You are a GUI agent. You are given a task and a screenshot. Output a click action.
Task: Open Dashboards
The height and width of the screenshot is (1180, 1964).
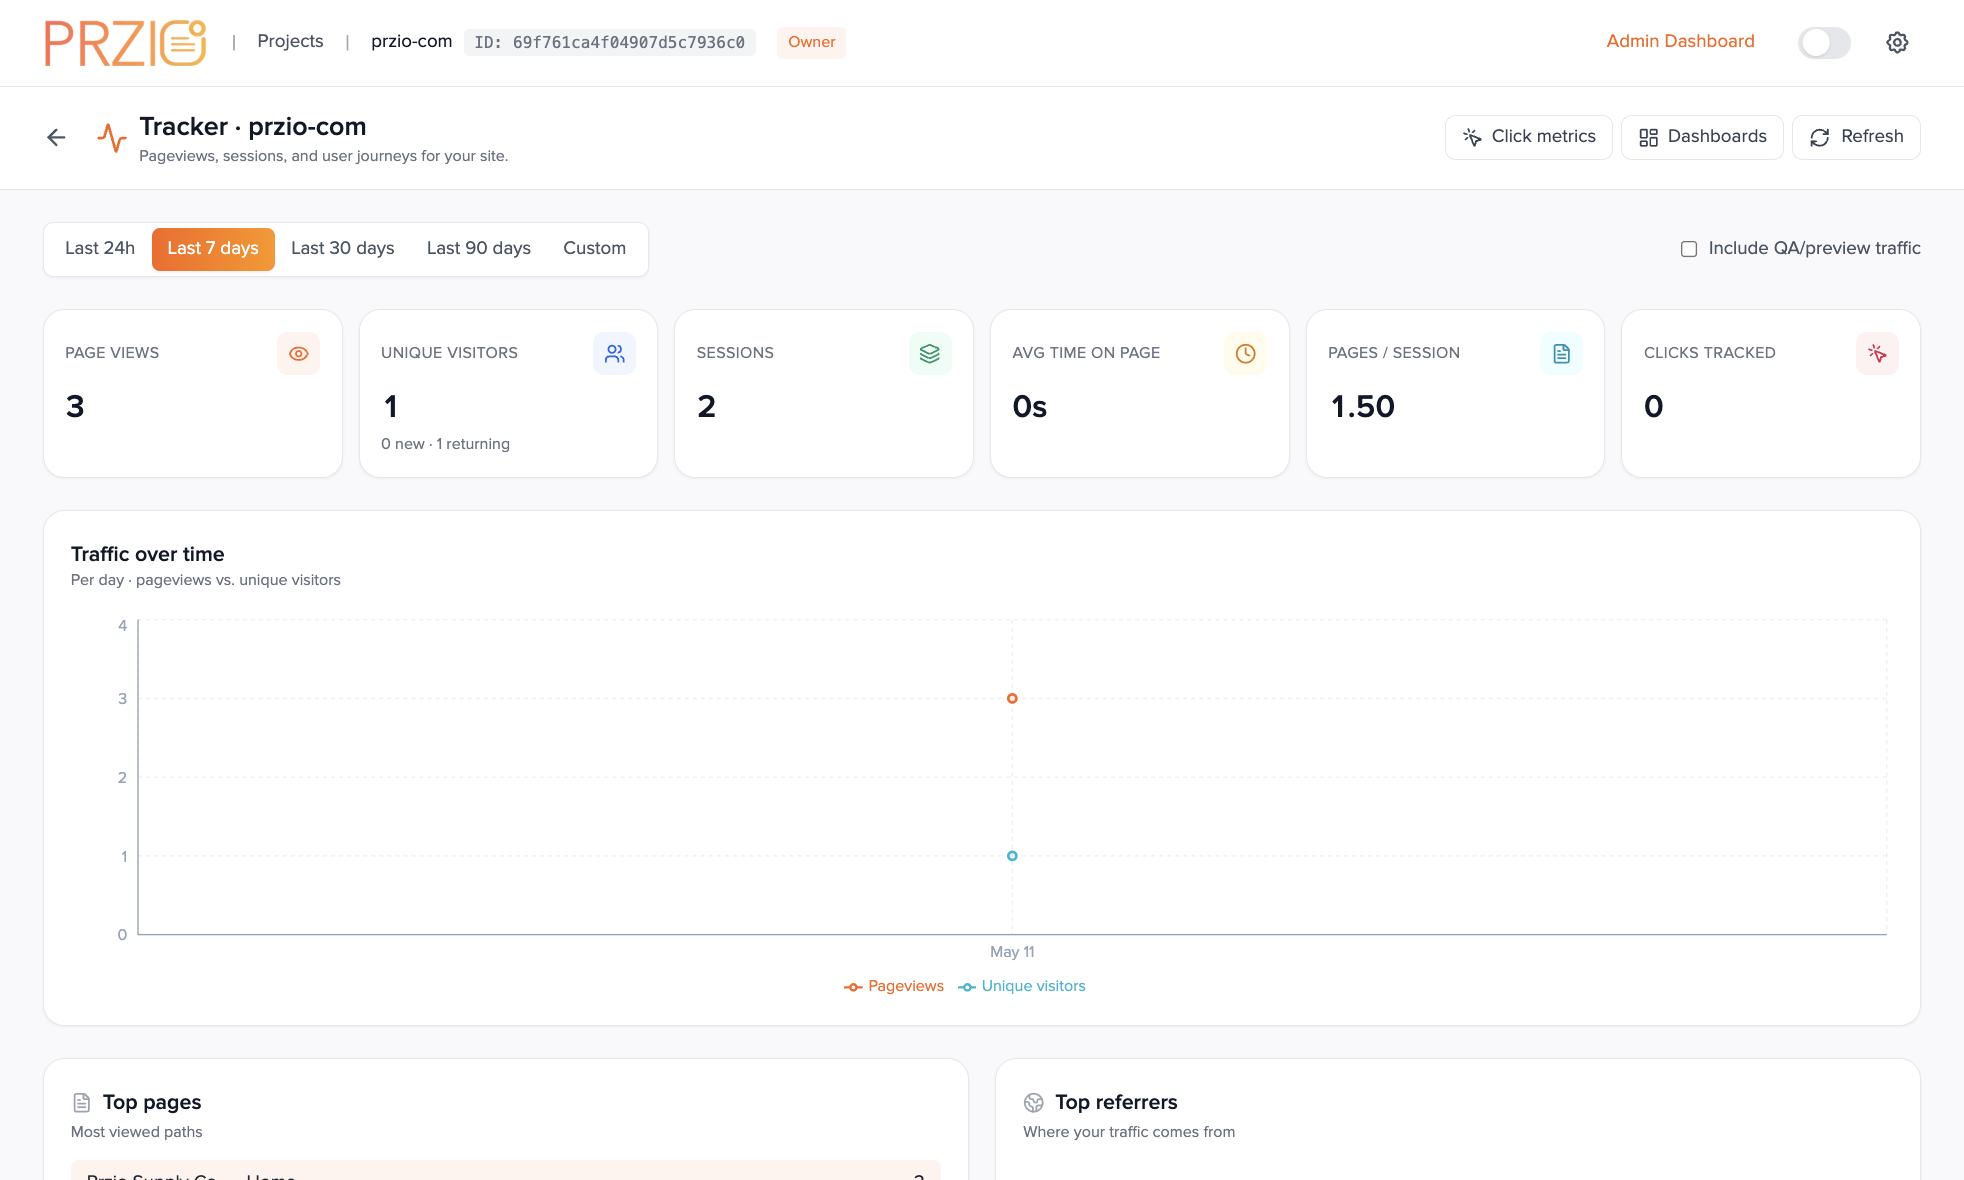[x=1702, y=137]
